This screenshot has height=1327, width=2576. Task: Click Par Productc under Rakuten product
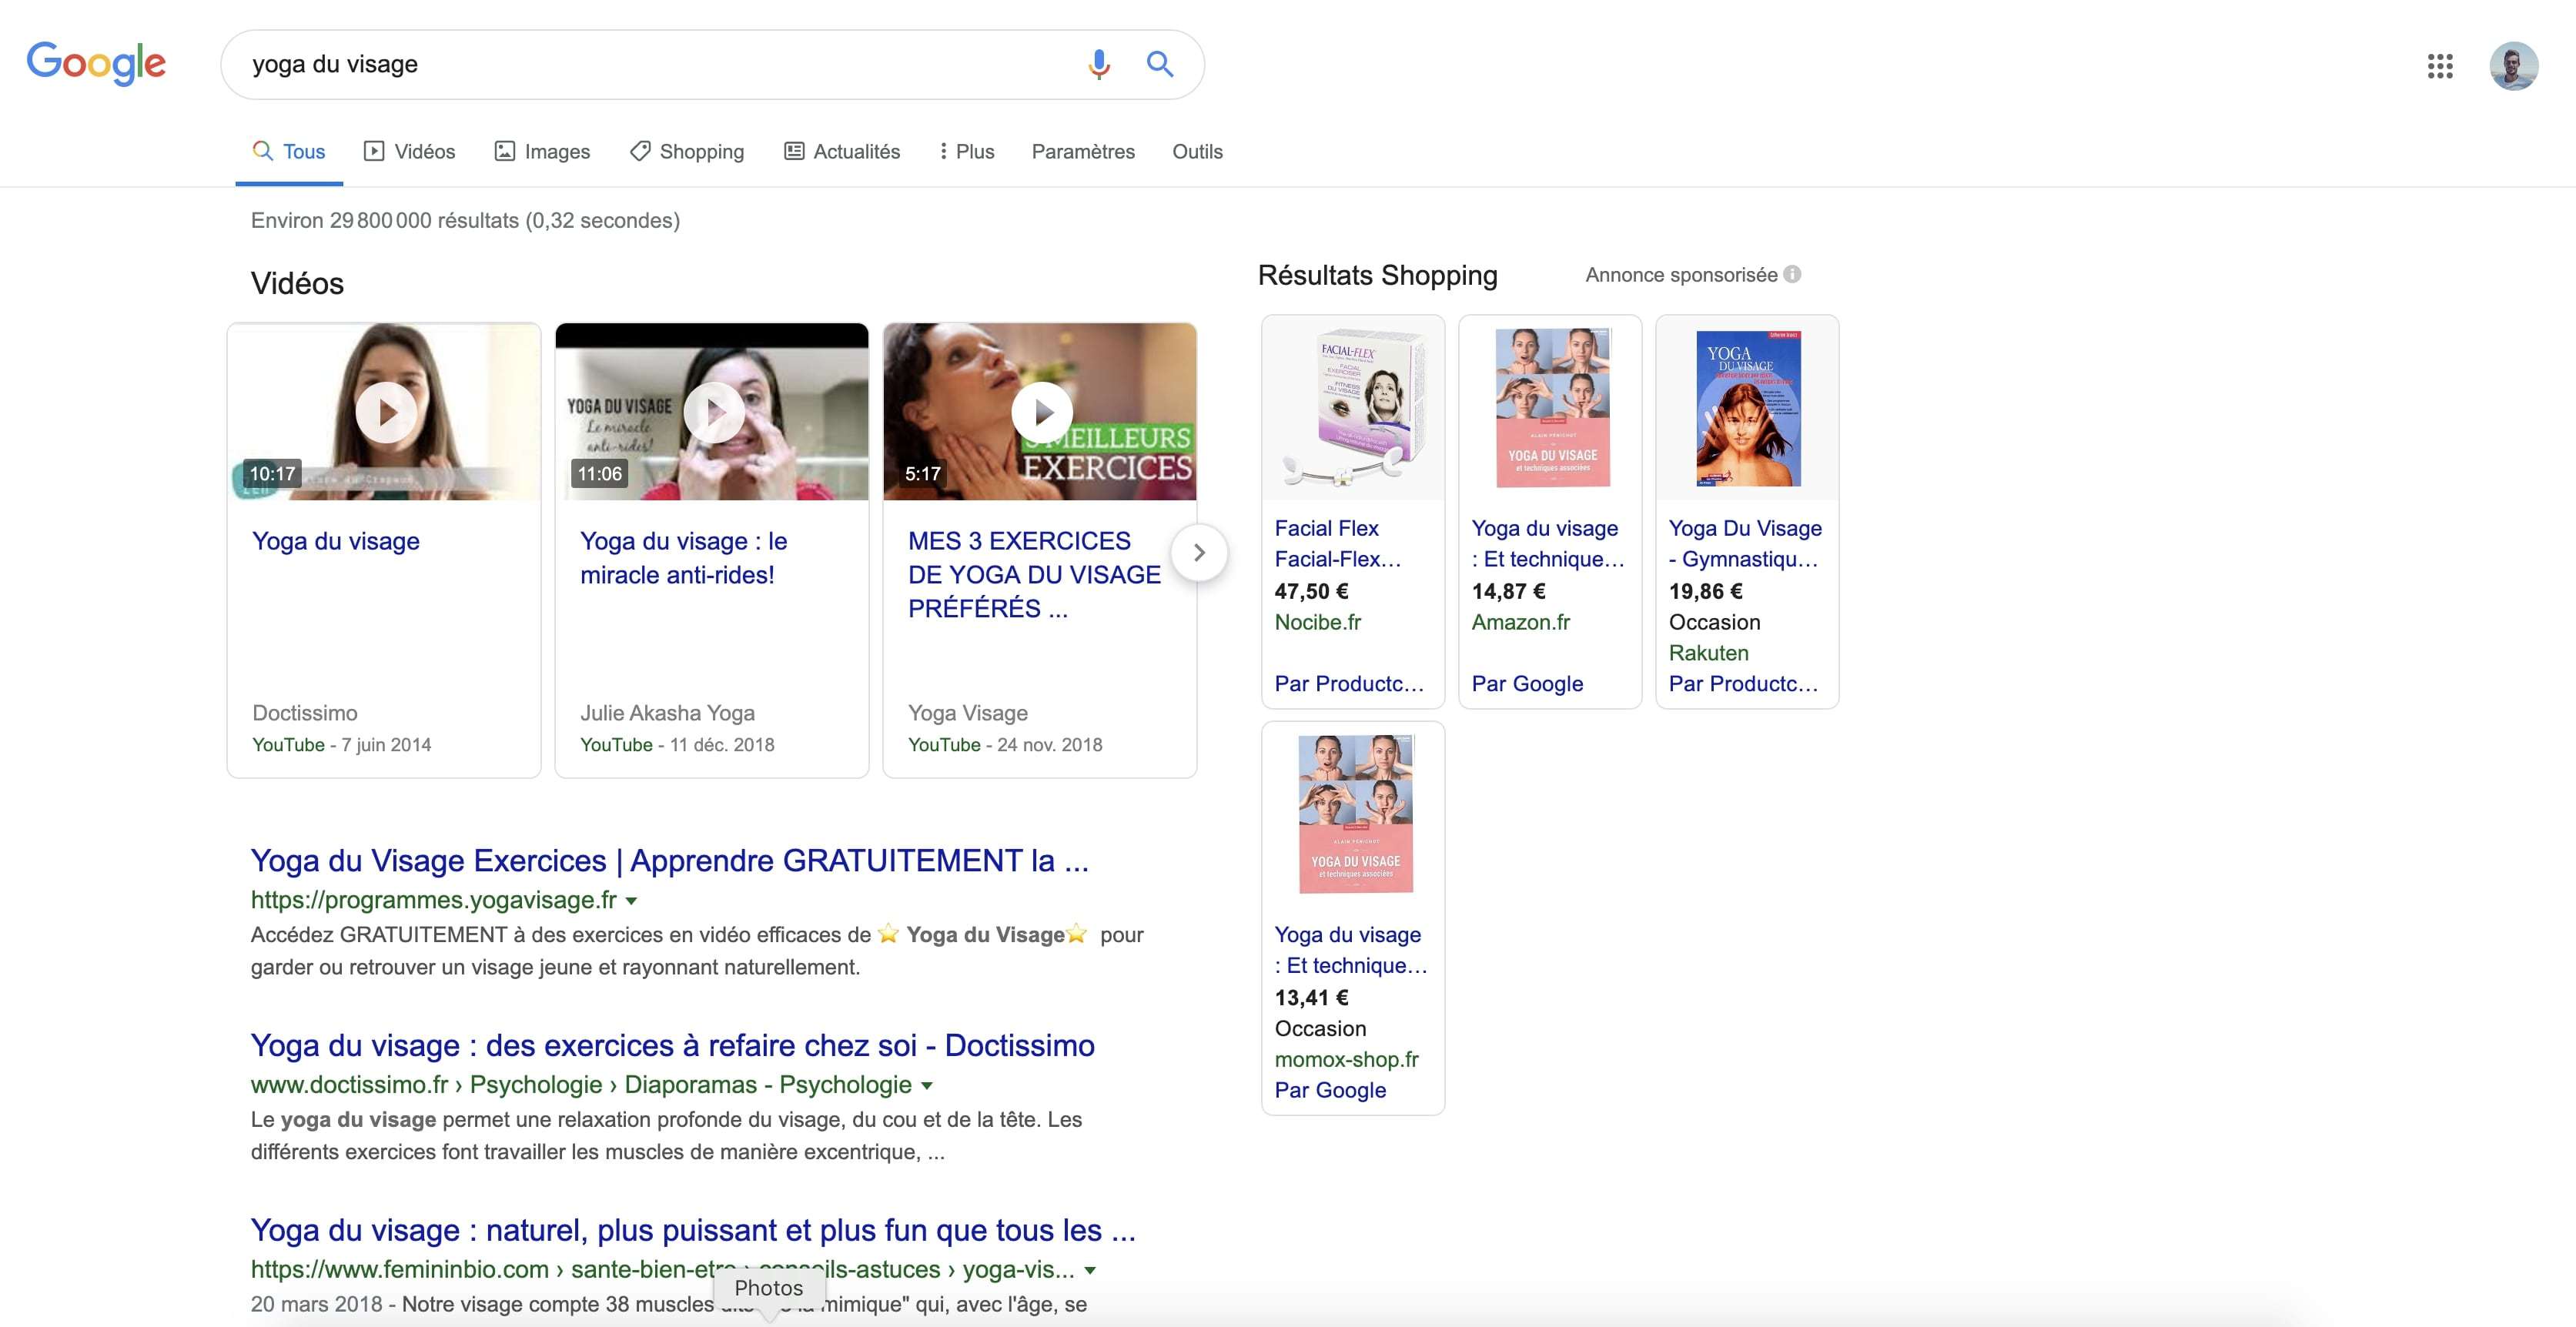(1743, 684)
